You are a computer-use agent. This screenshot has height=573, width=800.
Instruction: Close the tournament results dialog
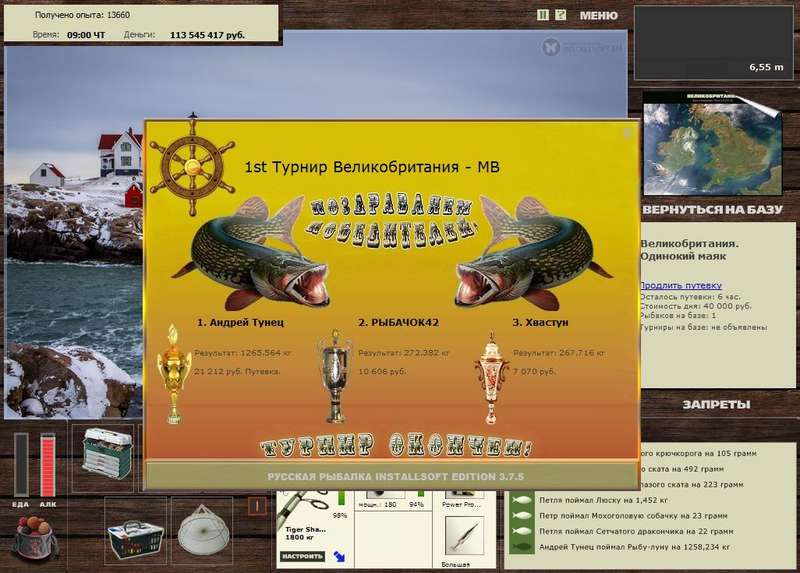point(628,133)
